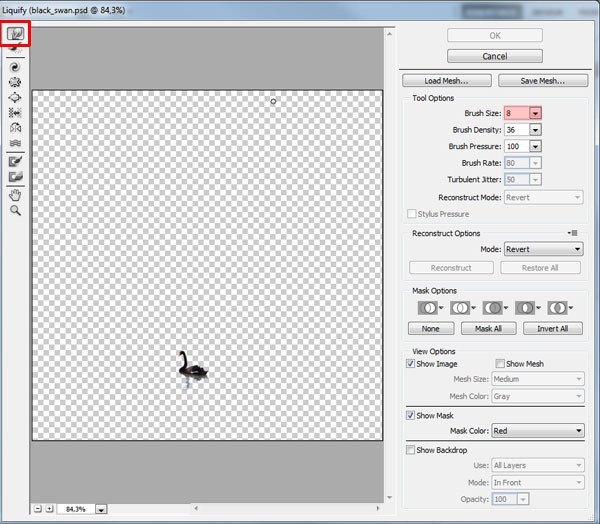This screenshot has width=600, height=524.
Task: Open the Mesh Size Medium dropdown
Action: point(538,379)
